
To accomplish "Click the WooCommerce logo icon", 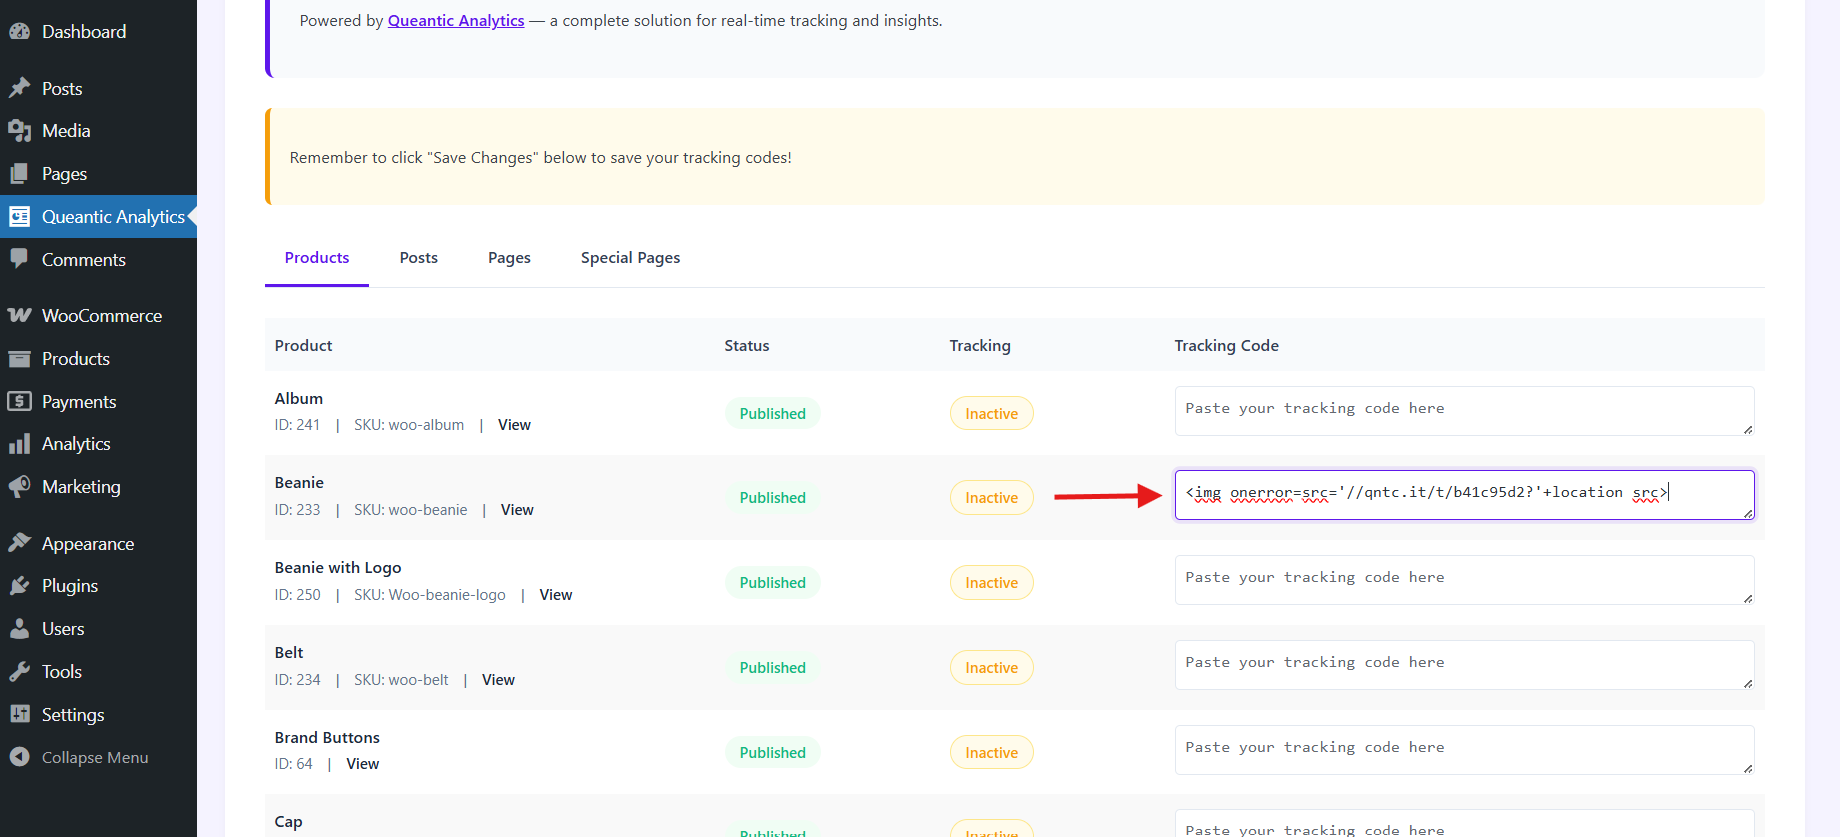I will 20,316.
